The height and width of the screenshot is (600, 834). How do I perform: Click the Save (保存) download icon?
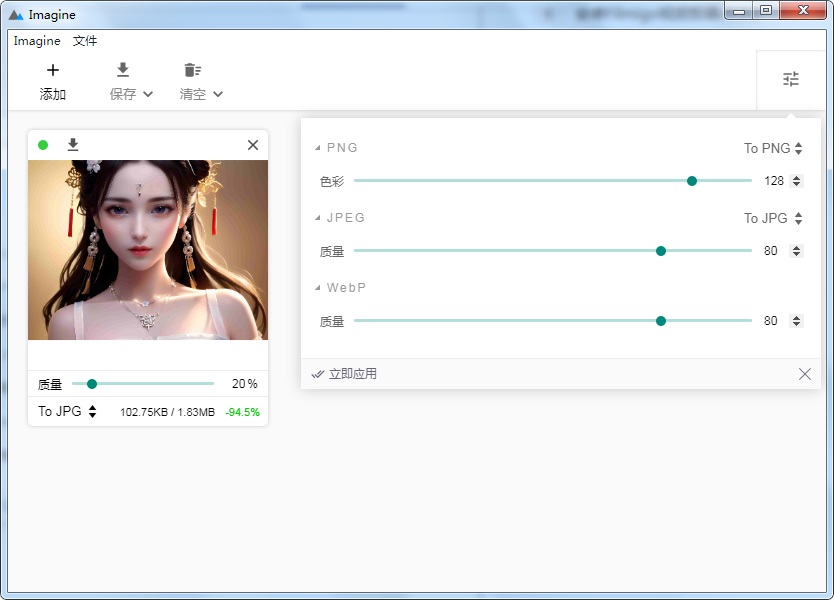coord(123,70)
